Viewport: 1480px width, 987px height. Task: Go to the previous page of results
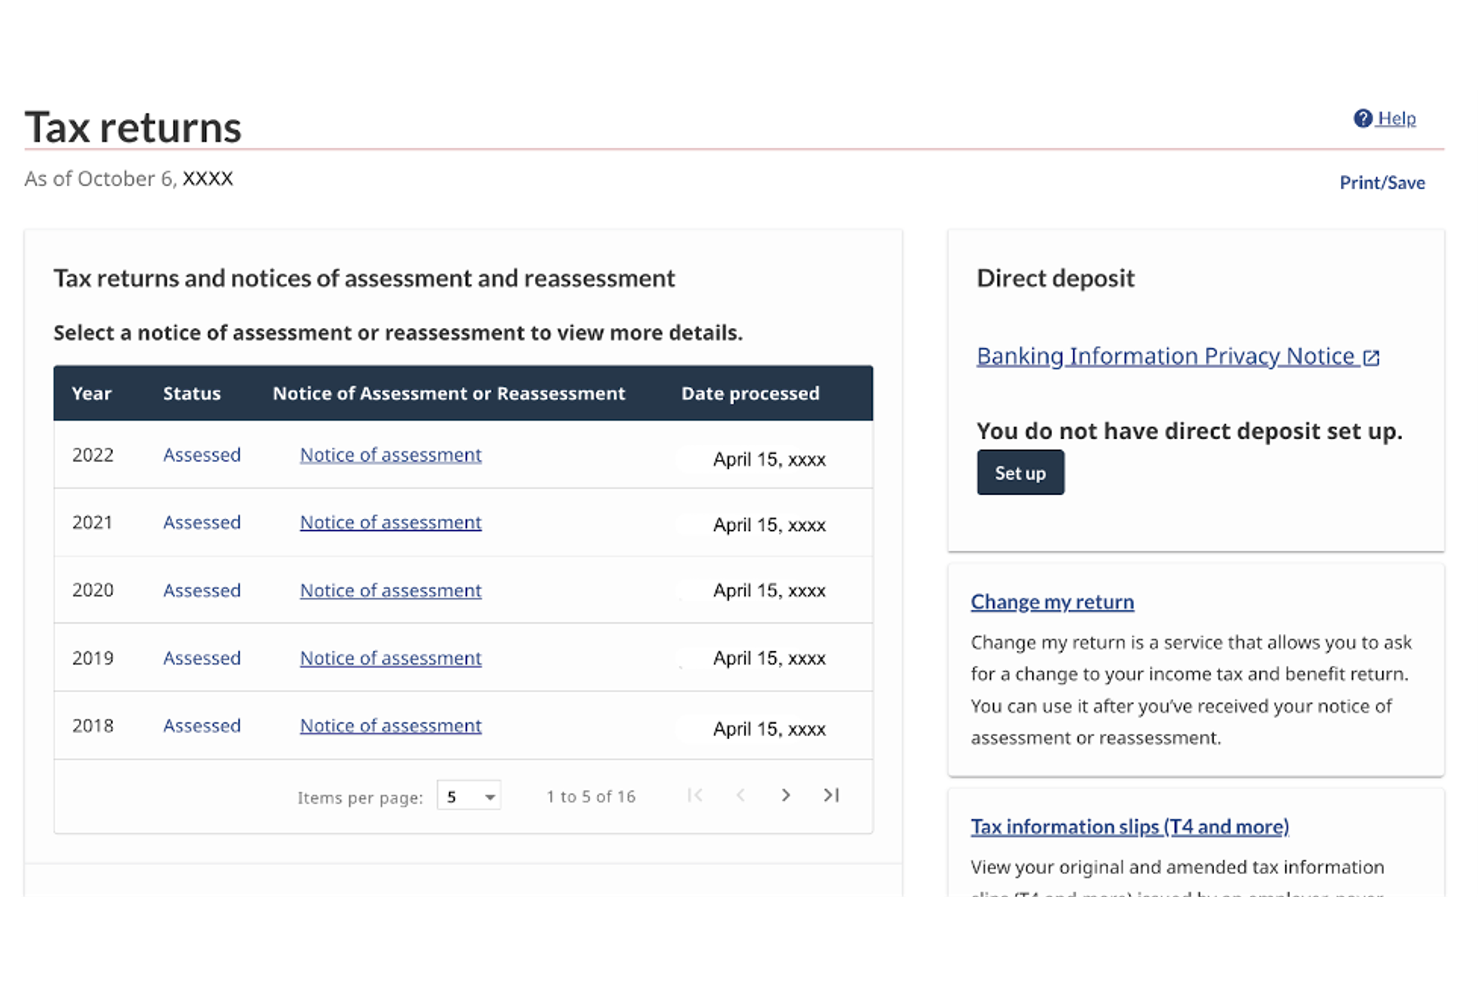(x=741, y=795)
